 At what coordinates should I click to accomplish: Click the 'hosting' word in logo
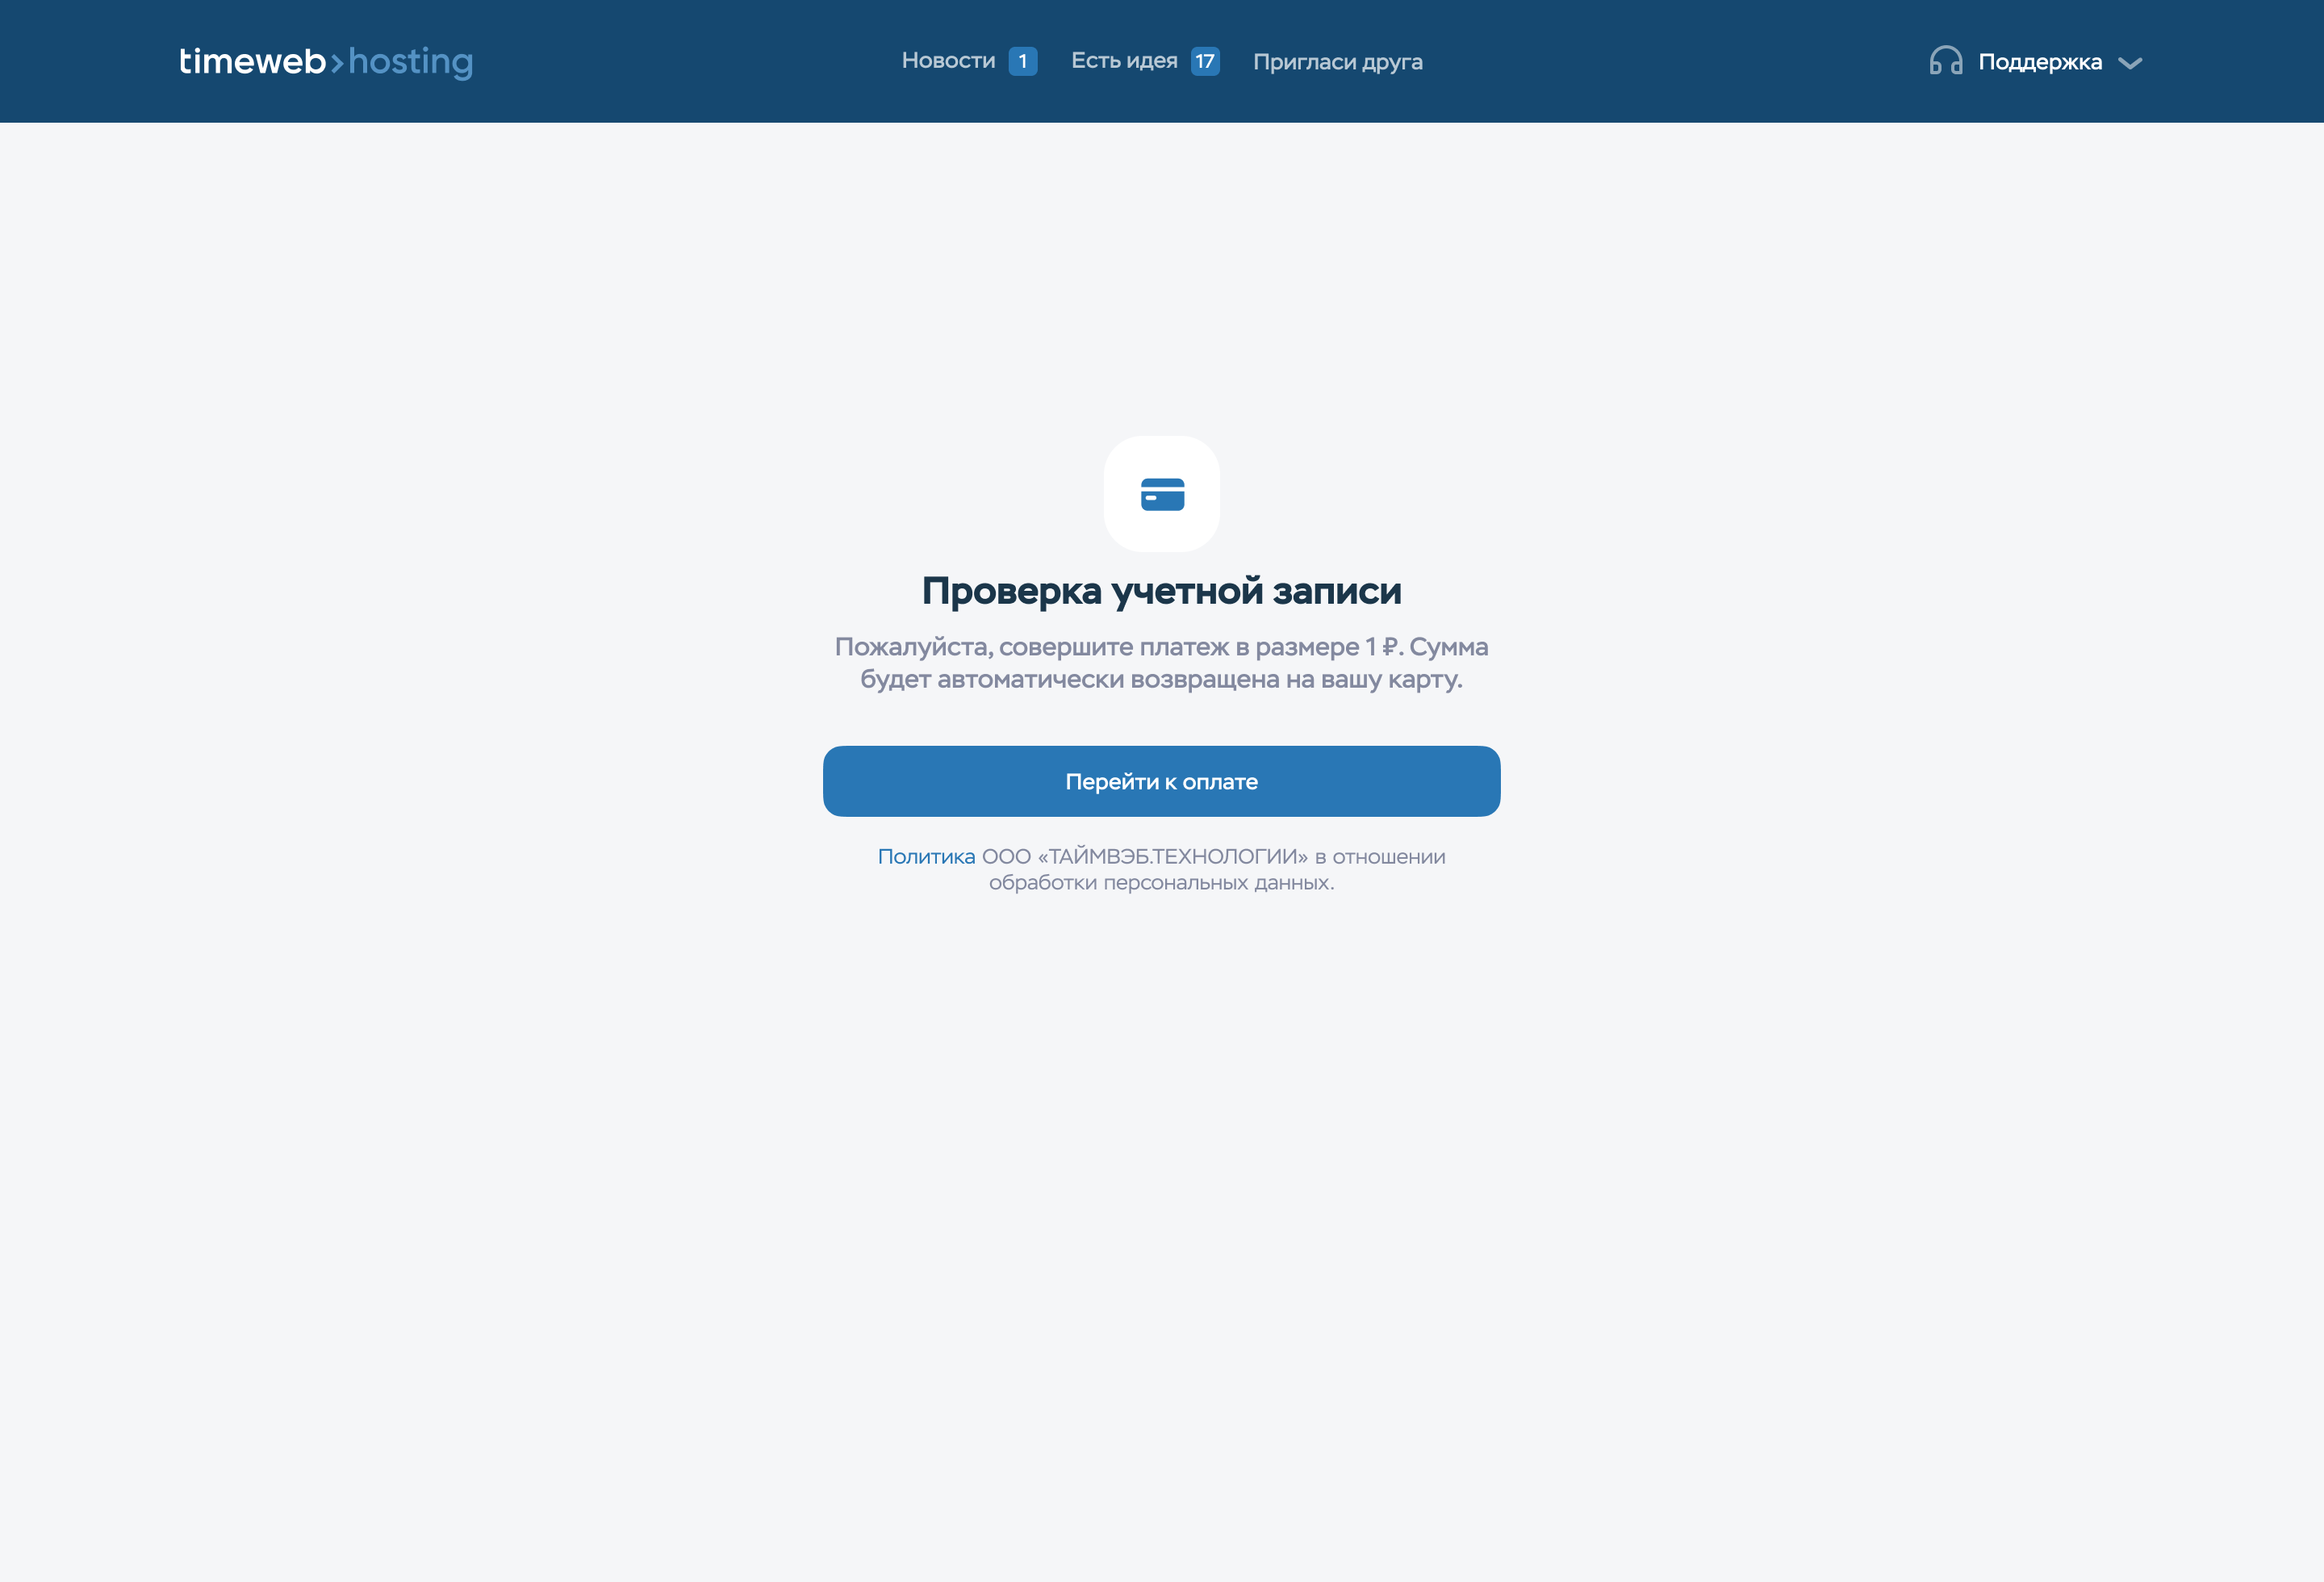pyautogui.click(x=410, y=62)
